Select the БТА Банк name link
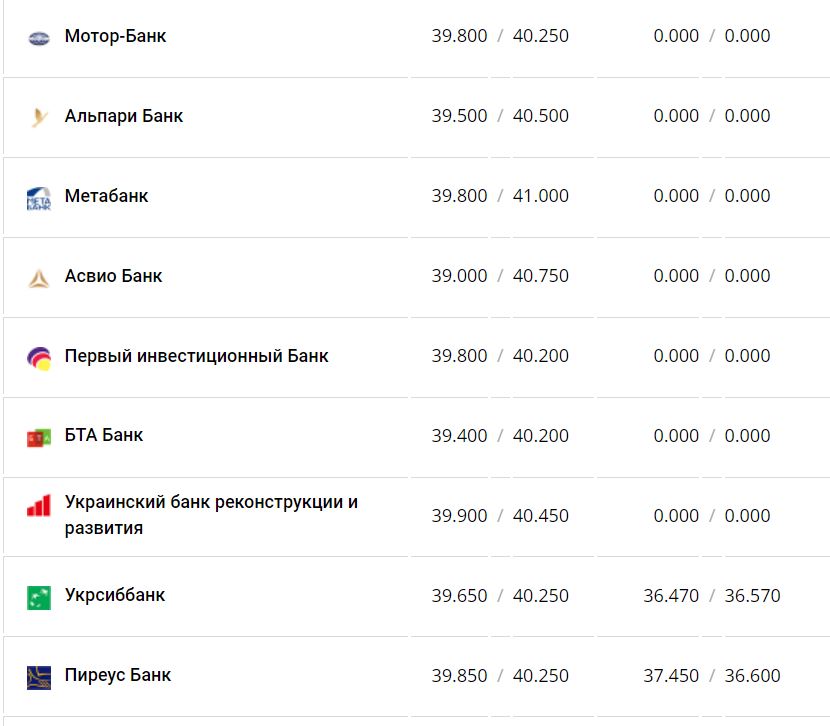This screenshot has width=830, height=726. (x=103, y=435)
